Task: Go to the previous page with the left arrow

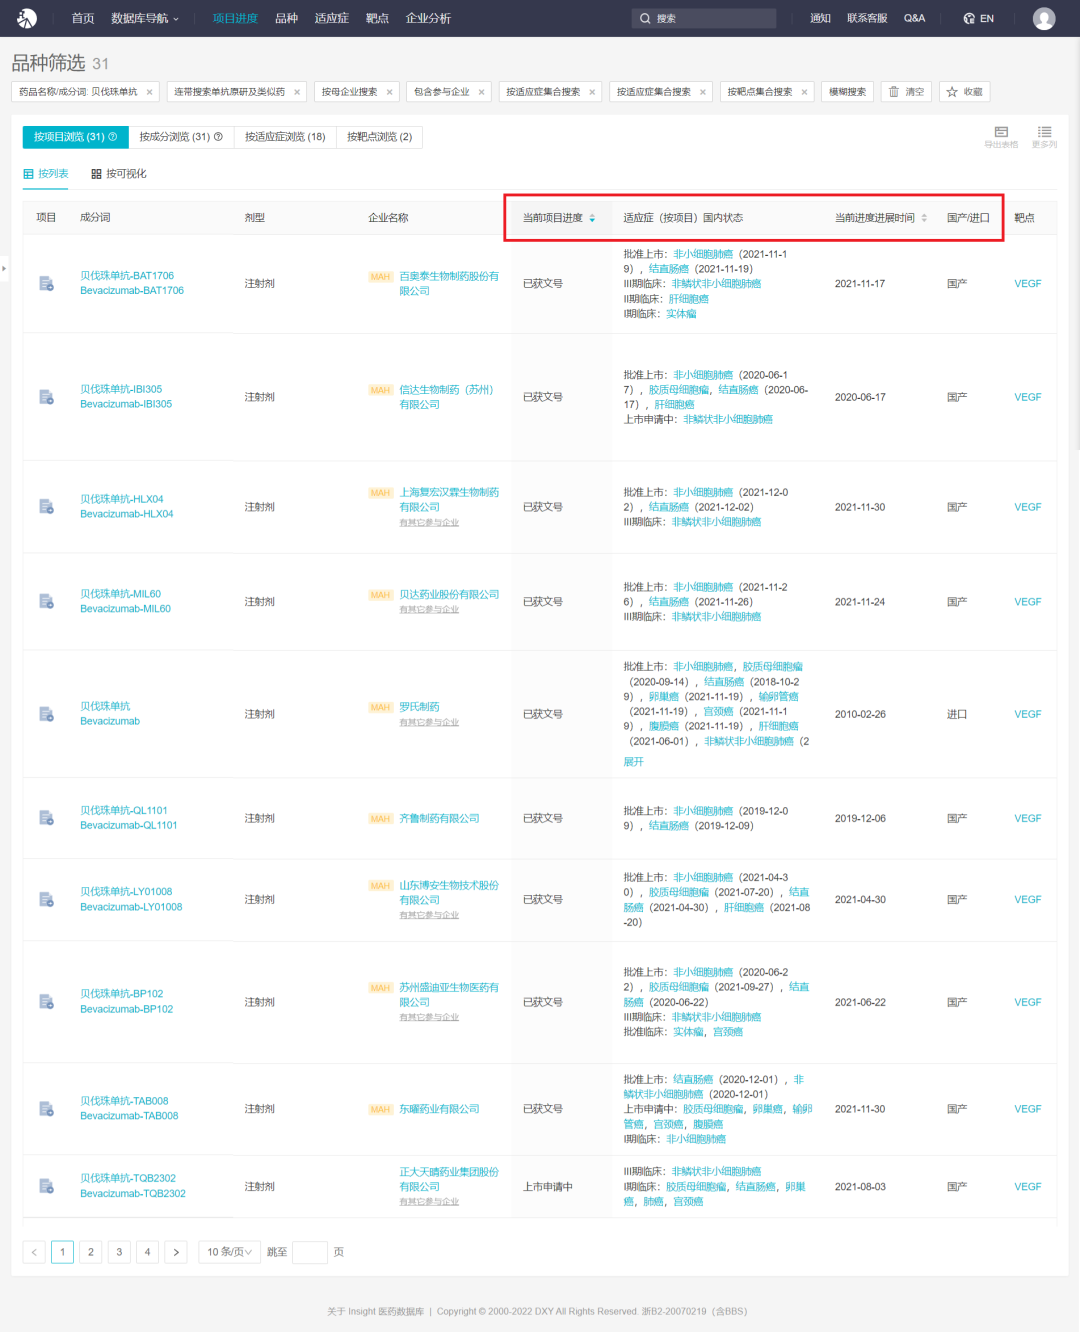Action: click(34, 1252)
